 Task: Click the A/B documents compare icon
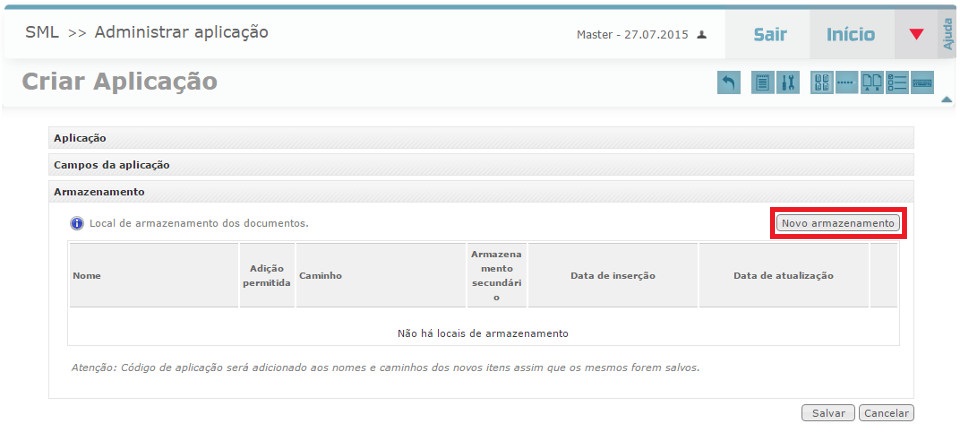pos(872,83)
